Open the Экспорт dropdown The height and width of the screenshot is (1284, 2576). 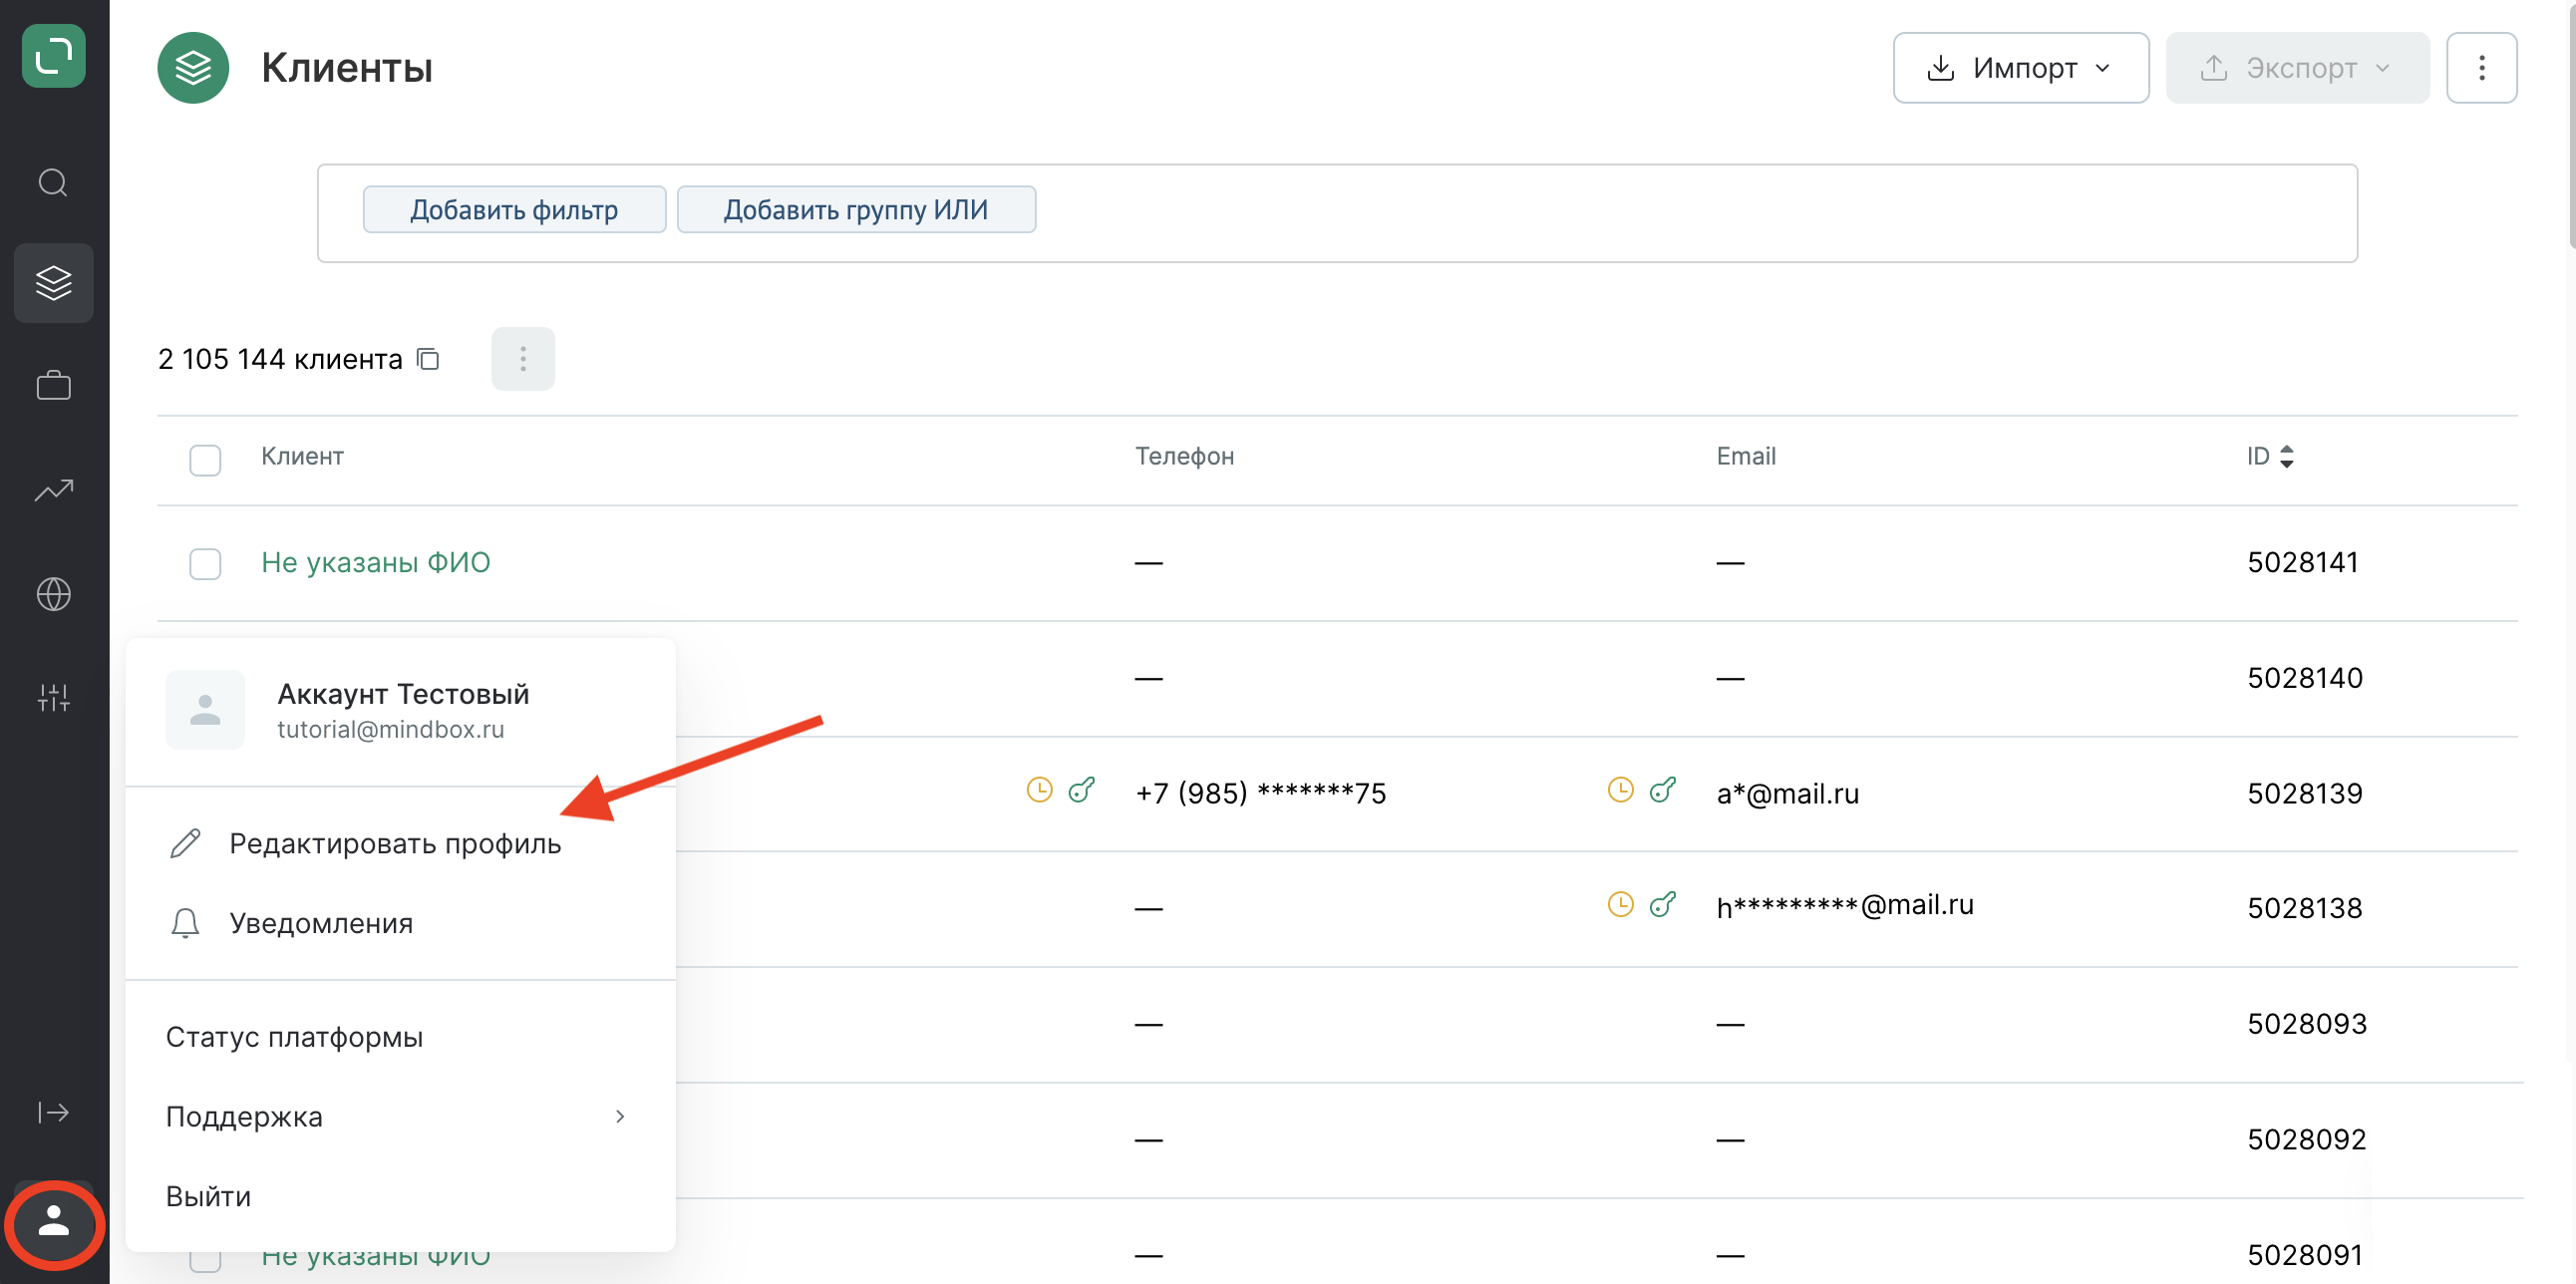click(x=2298, y=68)
